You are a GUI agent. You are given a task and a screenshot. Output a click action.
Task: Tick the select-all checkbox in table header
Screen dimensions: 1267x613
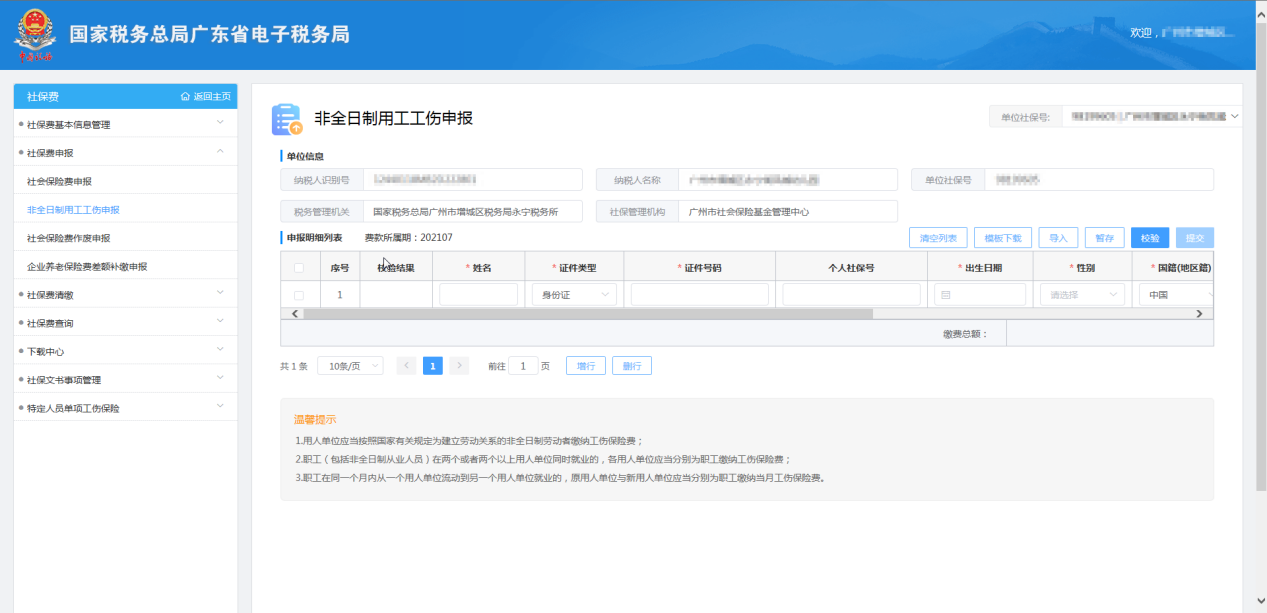coord(299,268)
